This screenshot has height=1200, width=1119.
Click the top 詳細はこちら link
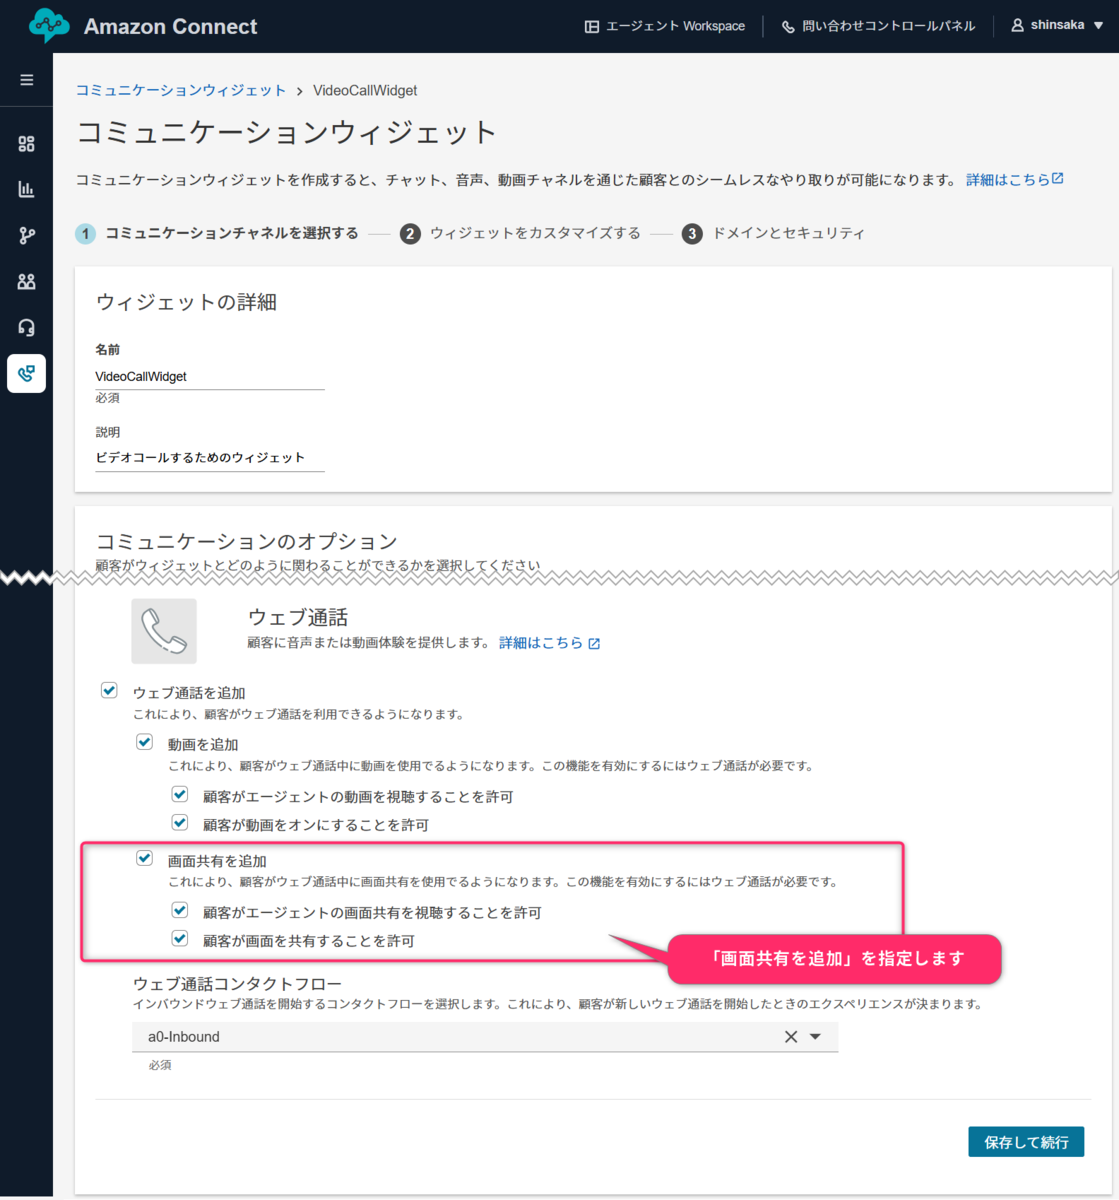(1008, 180)
